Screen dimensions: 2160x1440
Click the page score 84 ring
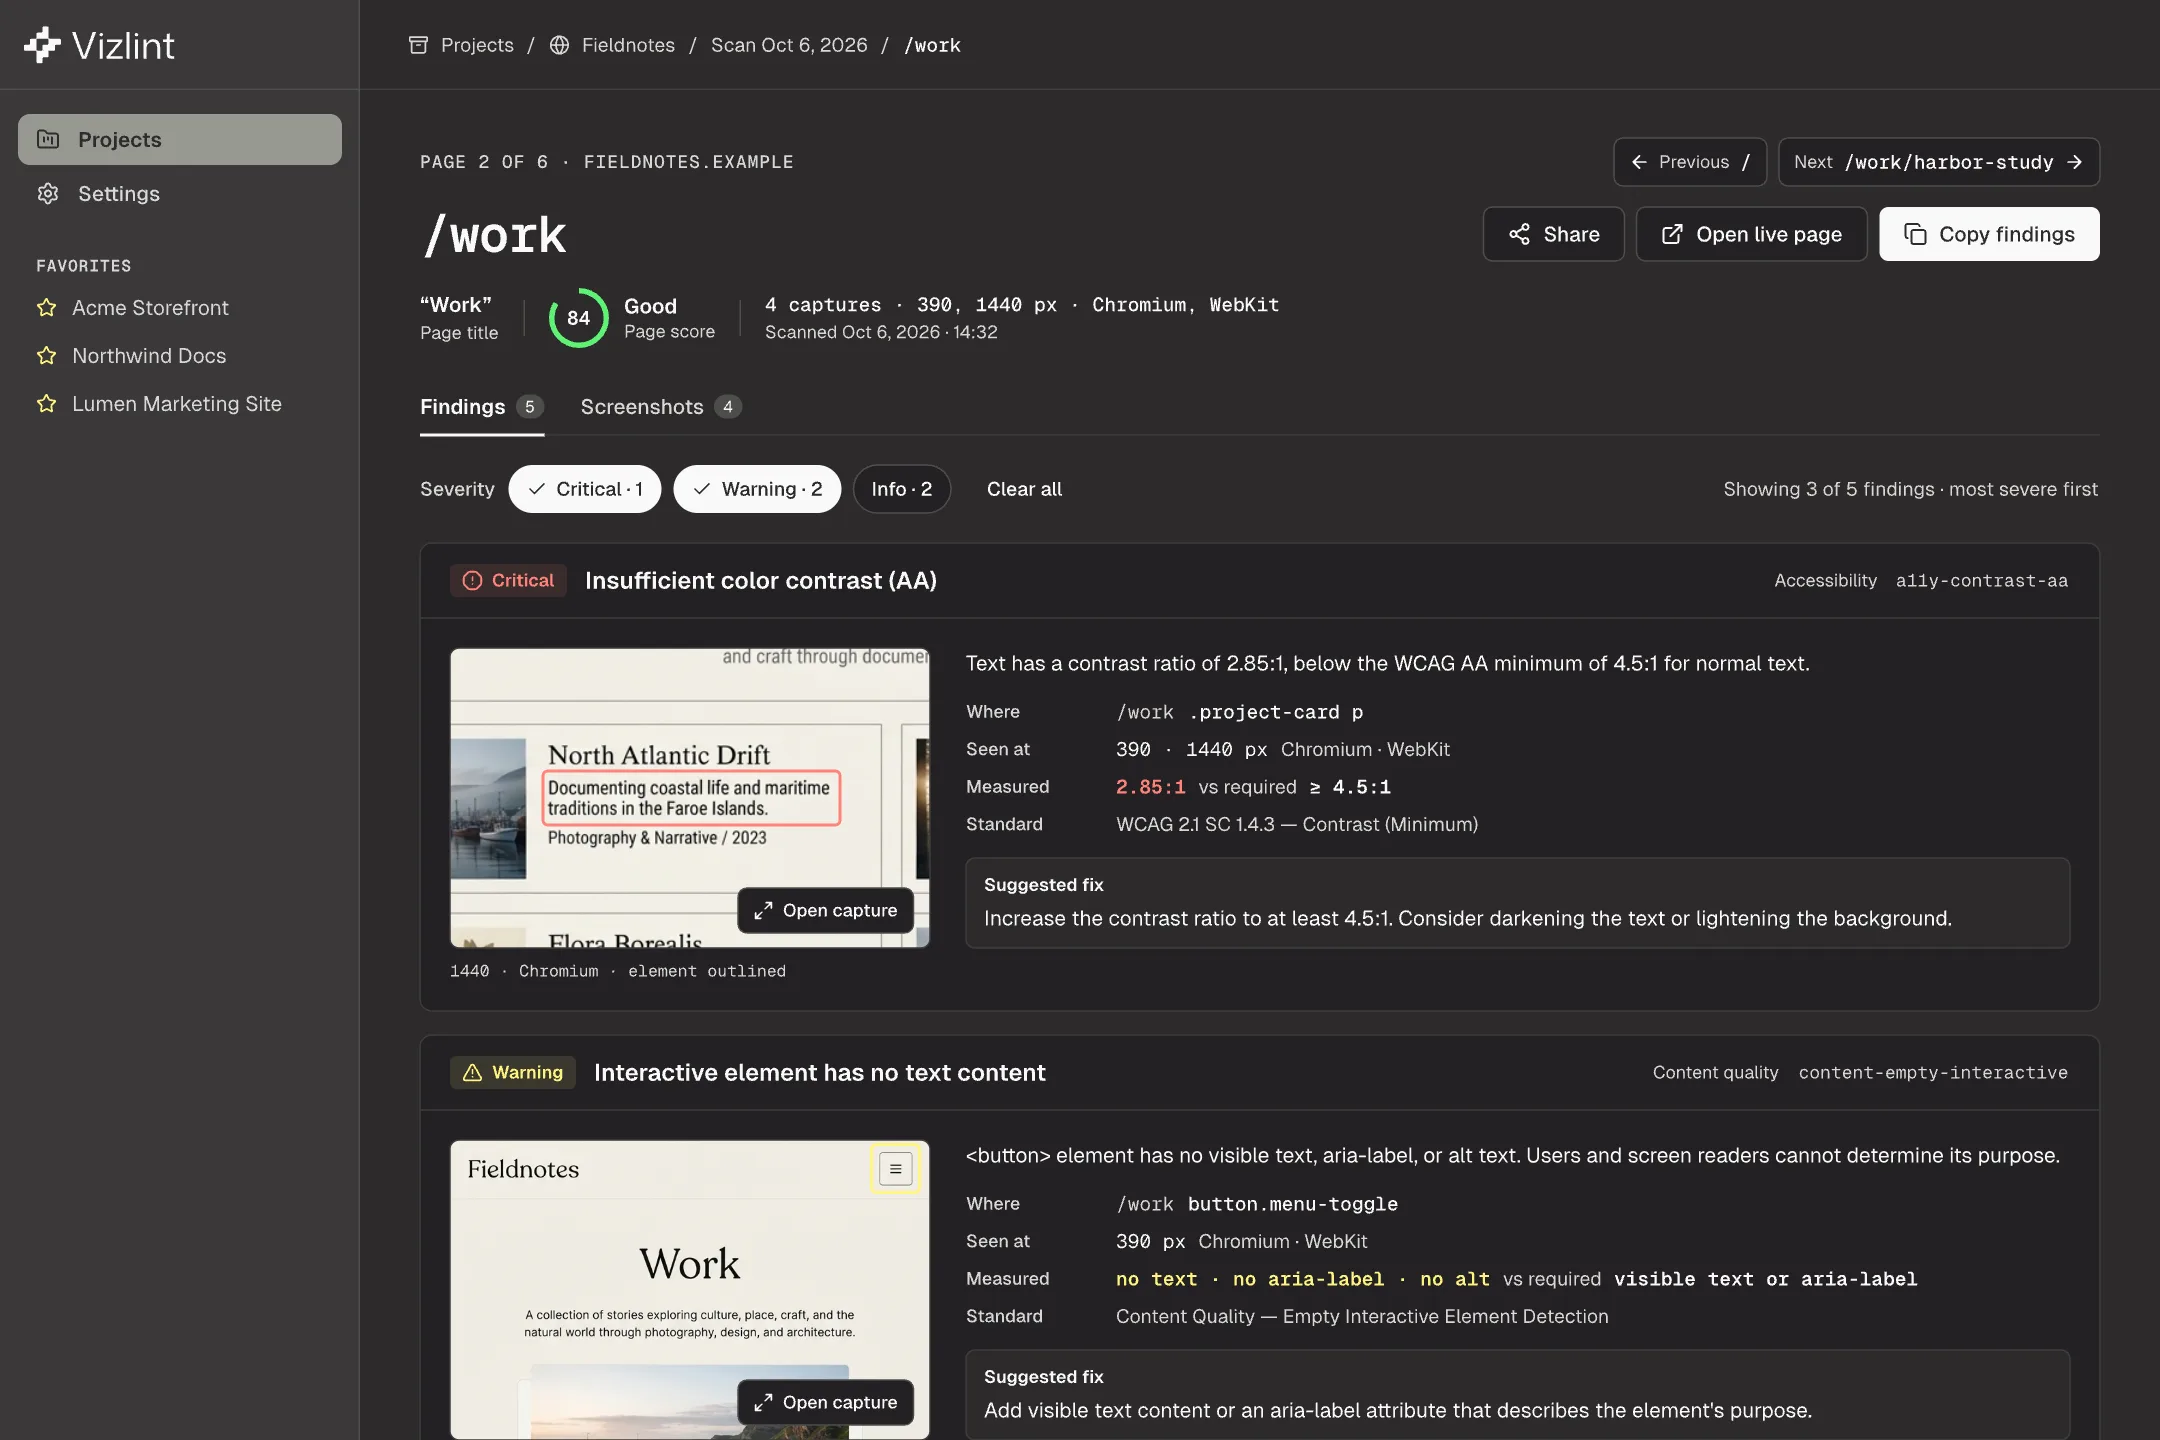tap(578, 318)
